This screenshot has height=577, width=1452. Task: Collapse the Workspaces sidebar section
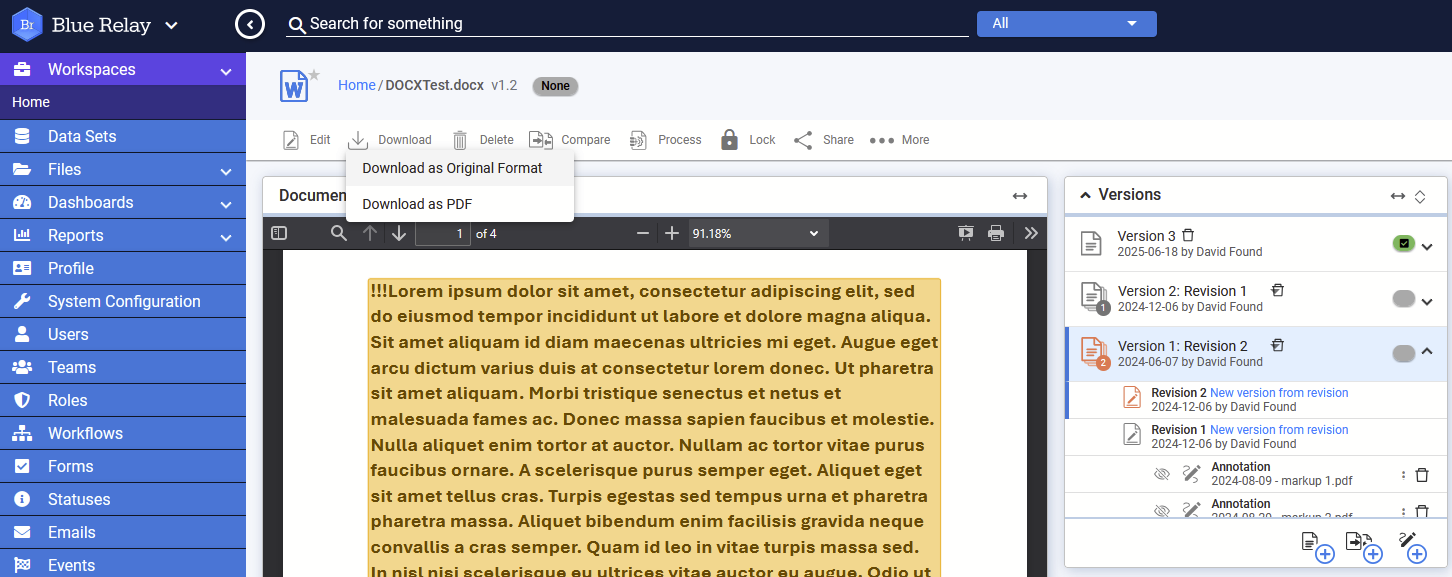(226, 72)
